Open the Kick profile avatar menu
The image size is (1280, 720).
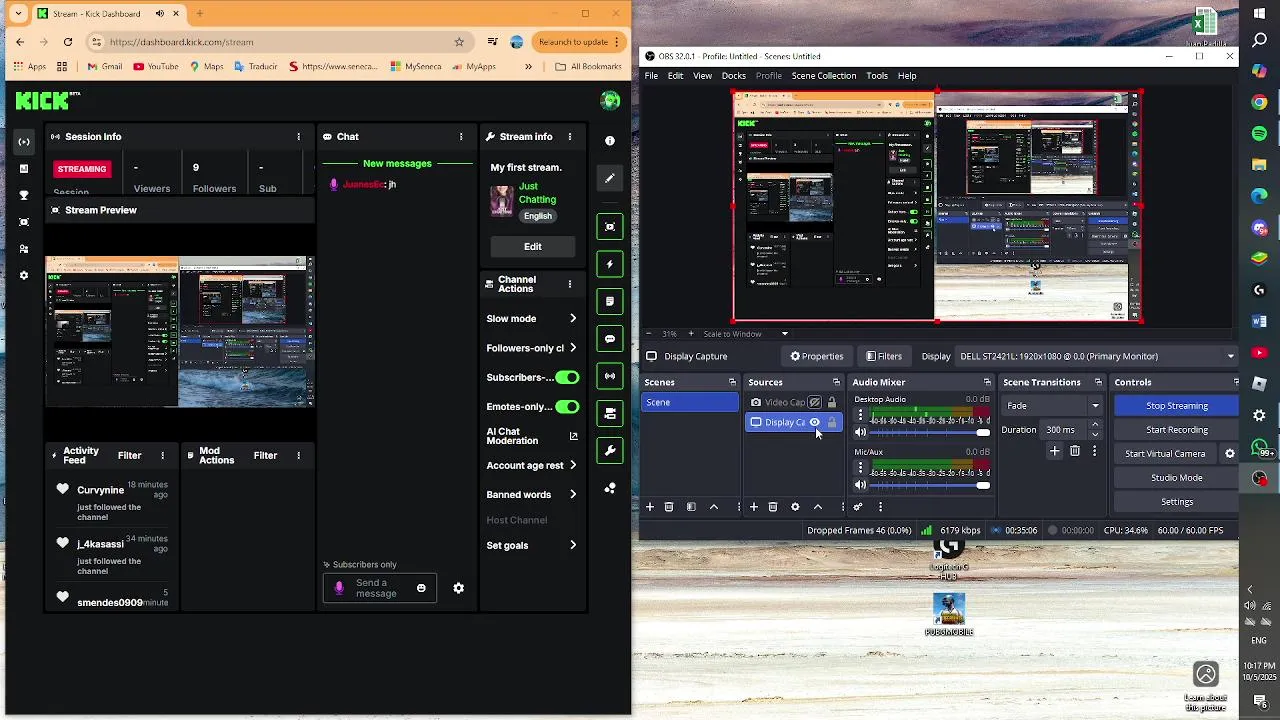click(610, 100)
